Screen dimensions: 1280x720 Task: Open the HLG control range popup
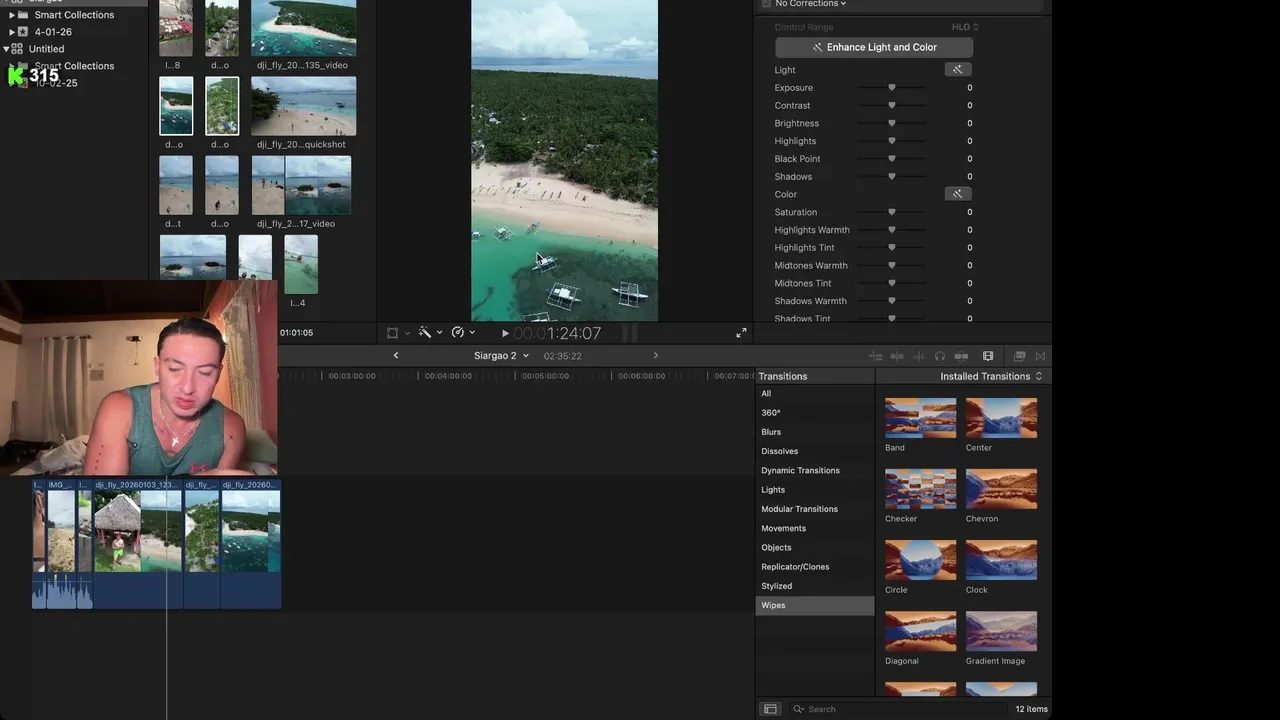965,27
